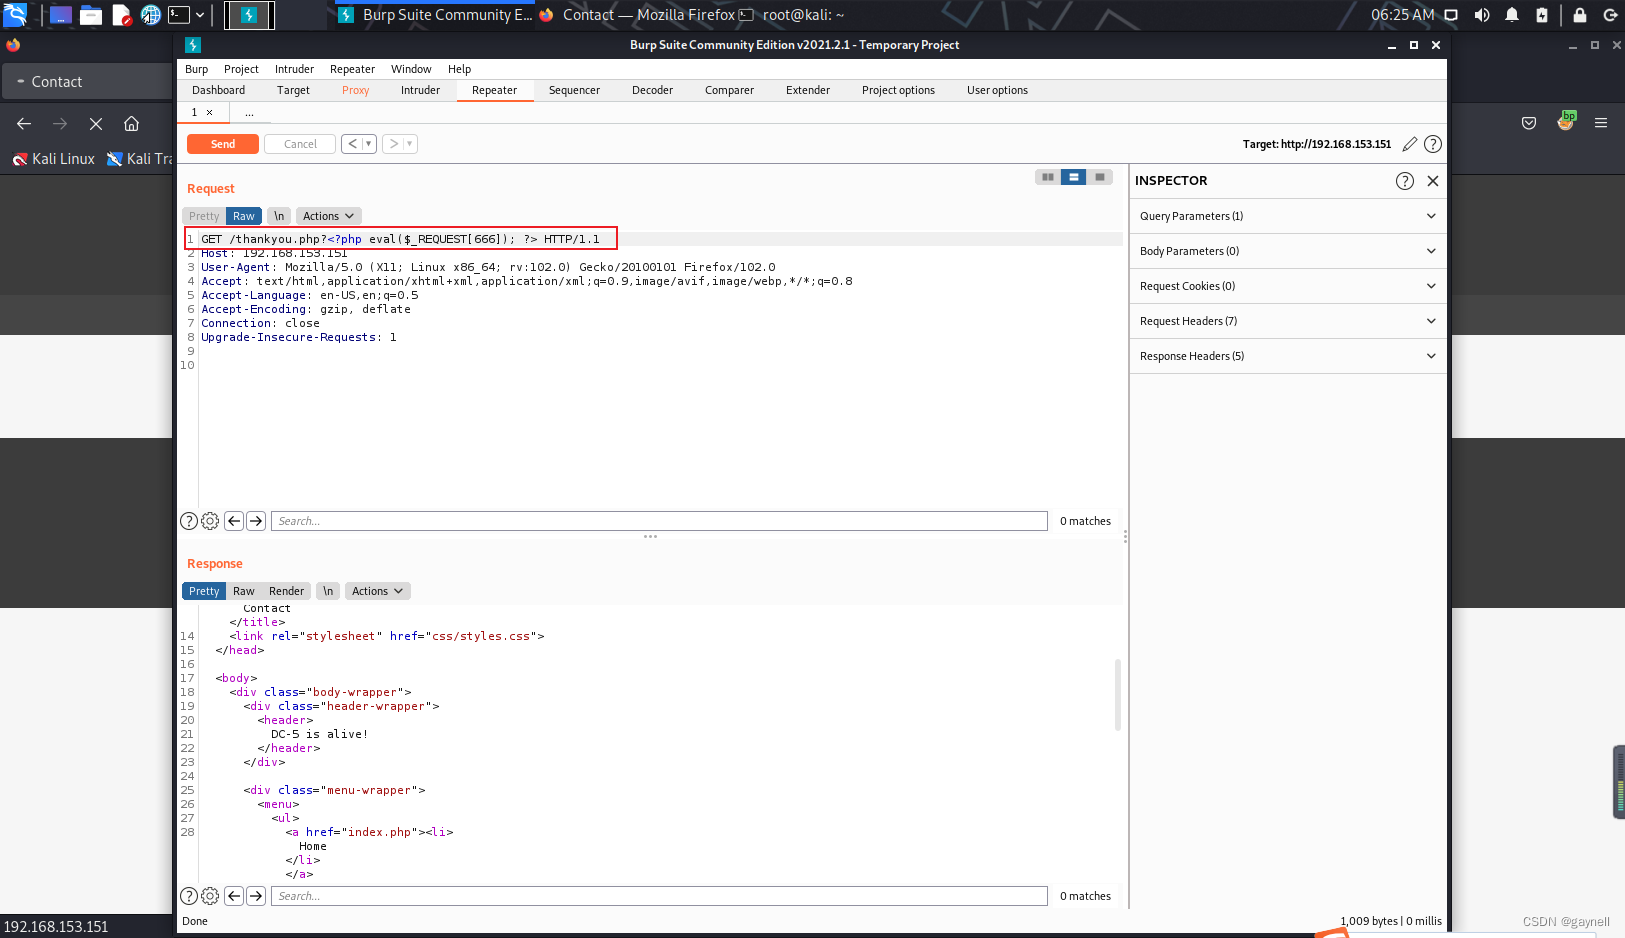
Task: Close the Inspector panel
Action: (1433, 181)
